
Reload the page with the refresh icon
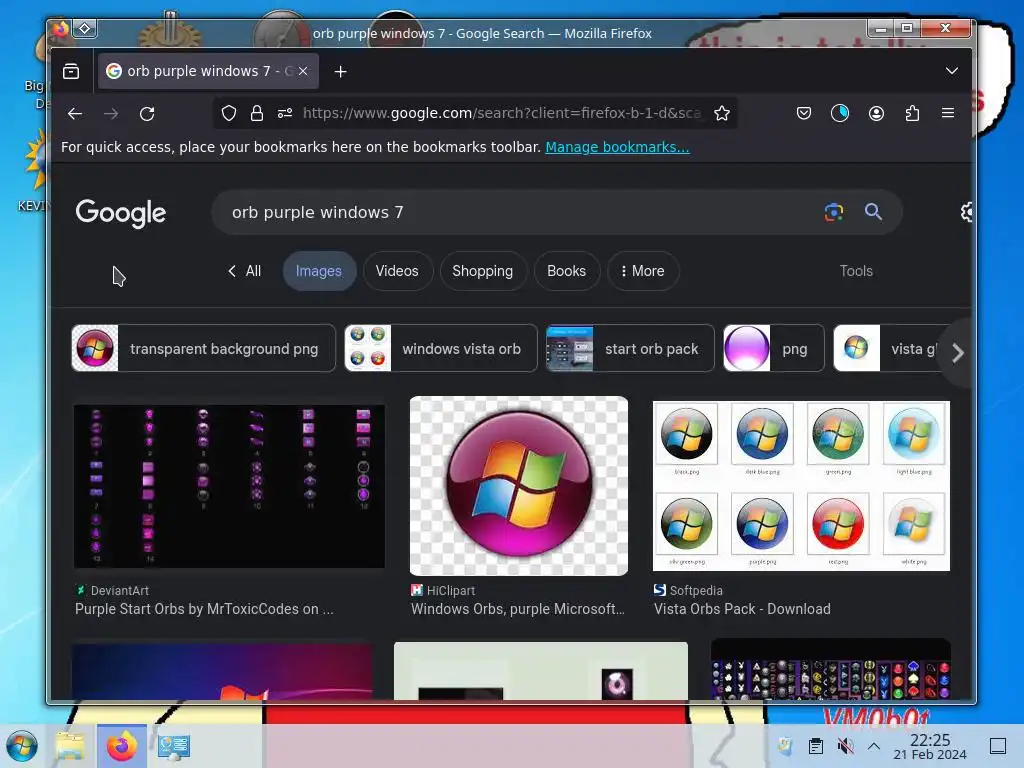[147, 114]
